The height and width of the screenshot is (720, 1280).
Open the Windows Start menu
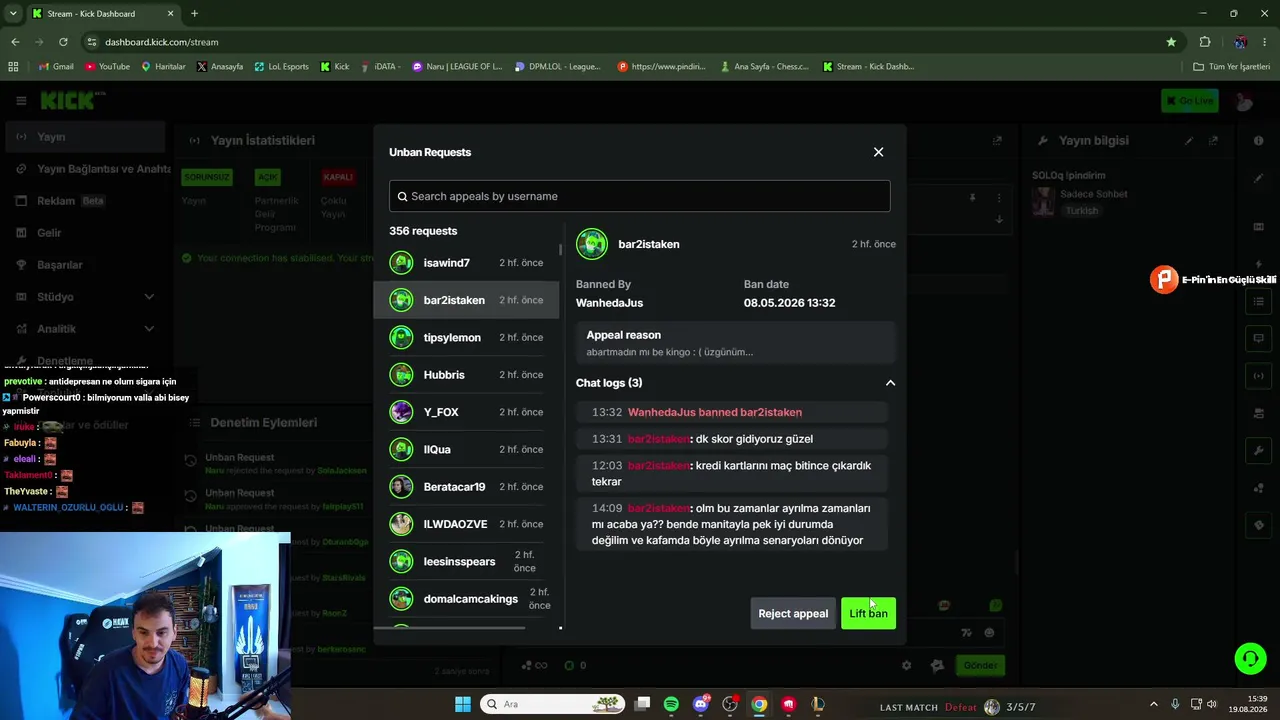coord(462,704)
